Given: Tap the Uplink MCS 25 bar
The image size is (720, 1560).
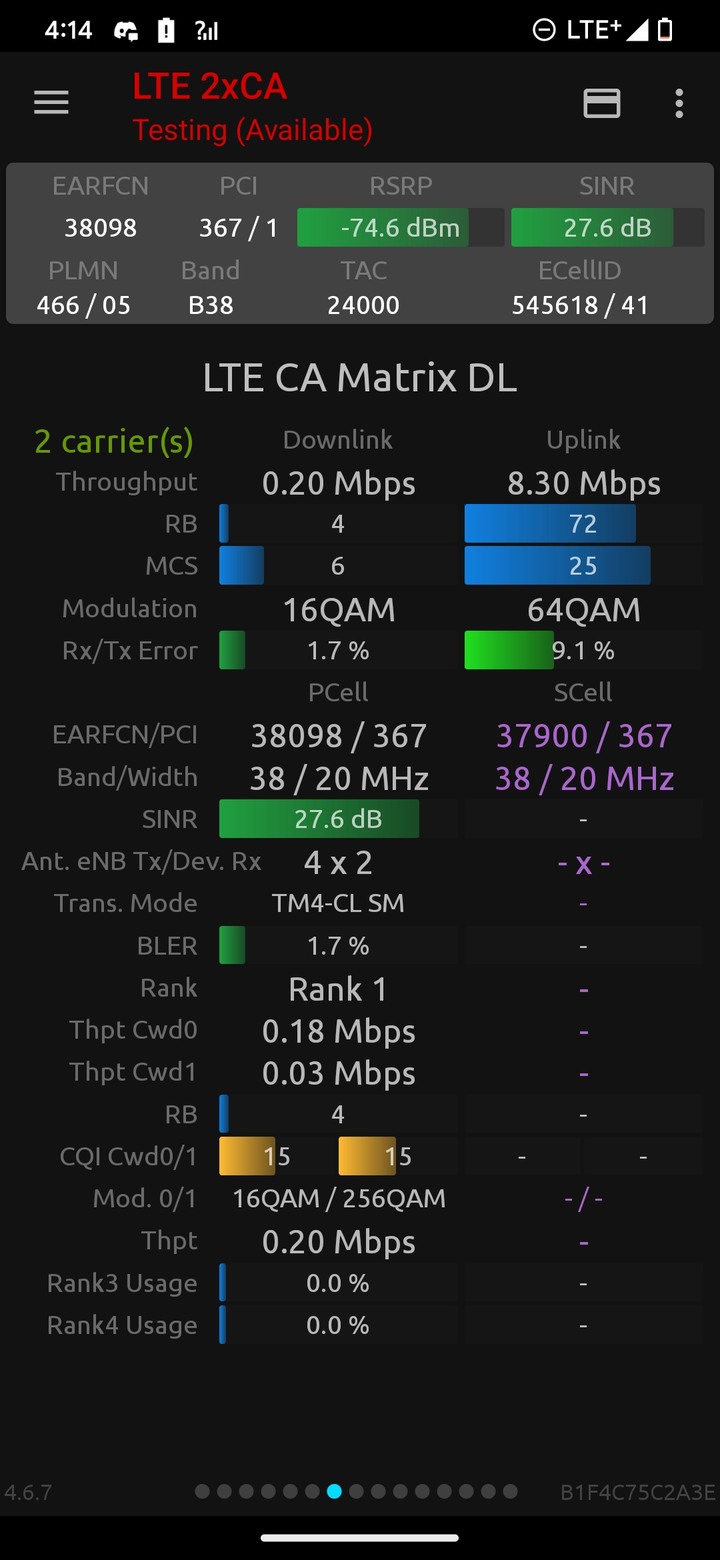Looking at the screenshot, I should click(x=583, y=566).
